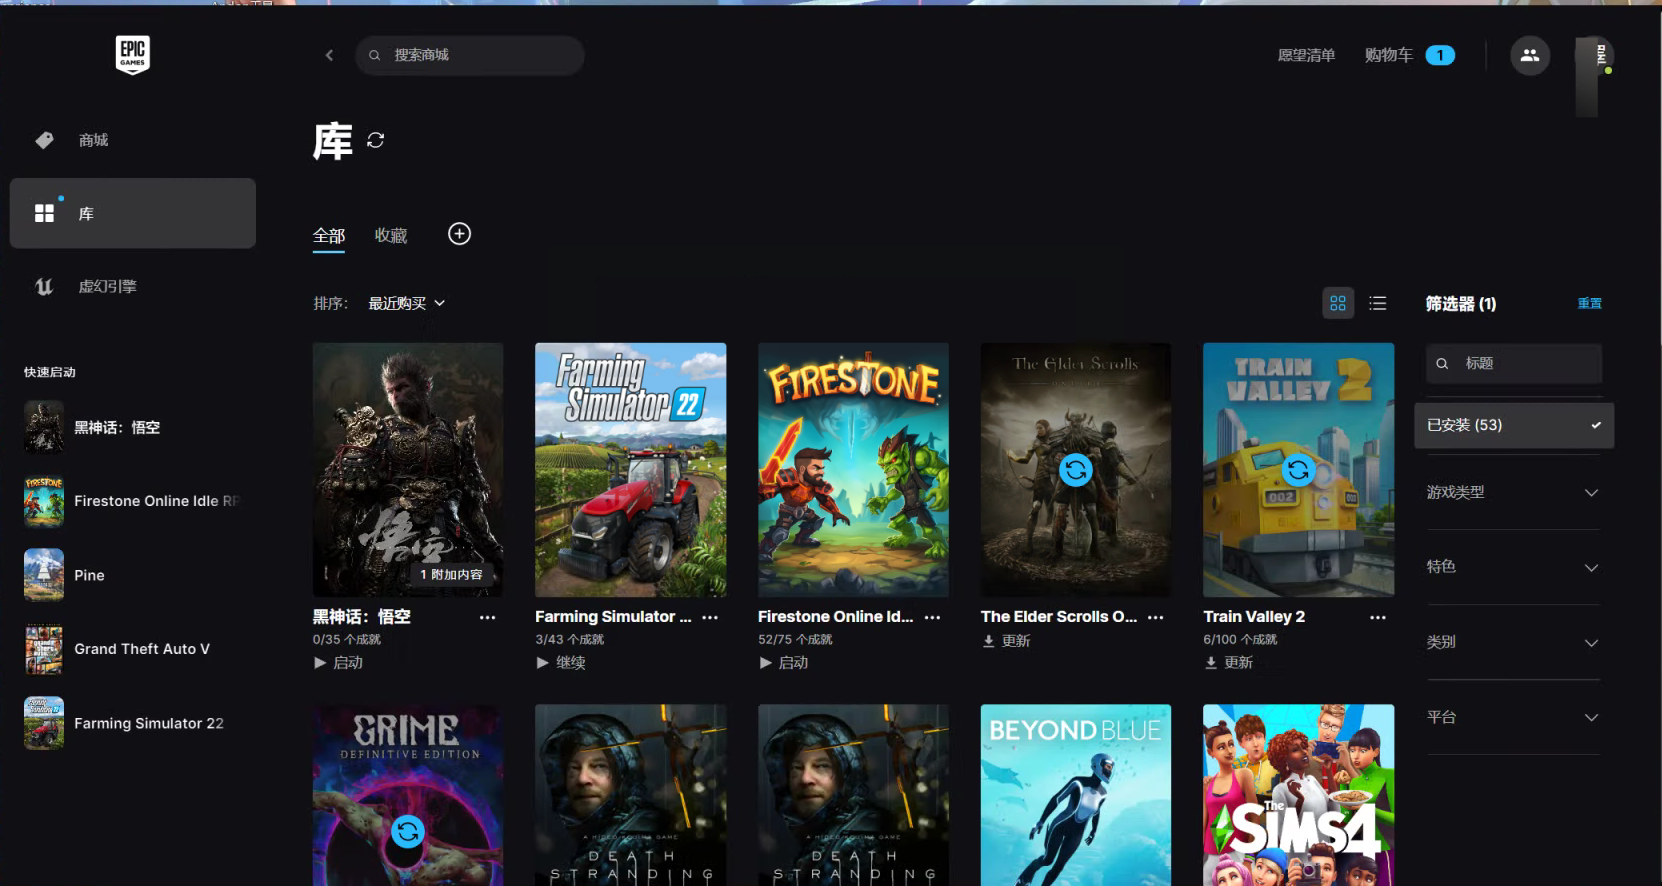
Task: Open options menu for 黑神话：悟空
Action: point(487,617)
